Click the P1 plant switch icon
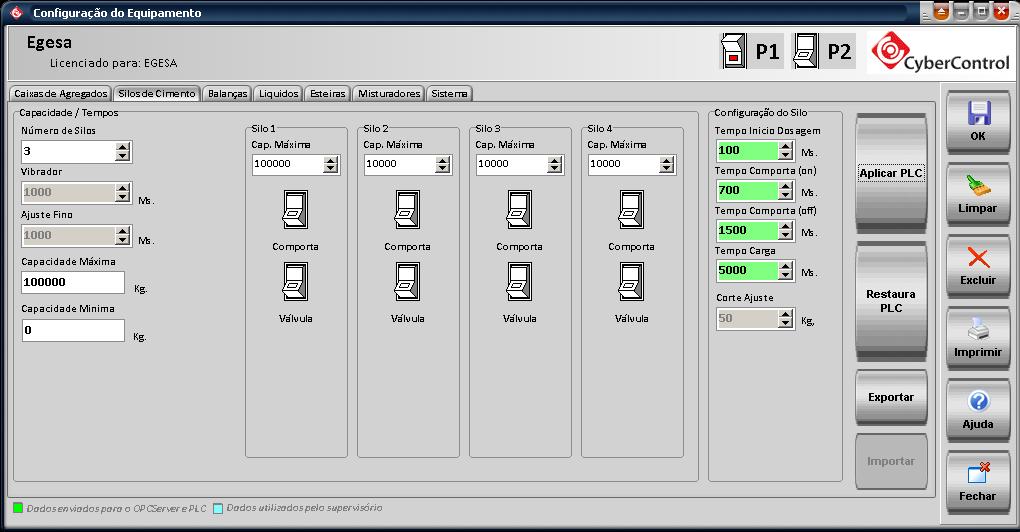The height and width of the screenshot is (532, 1020). pyautogui.click(x=735, y=52)
